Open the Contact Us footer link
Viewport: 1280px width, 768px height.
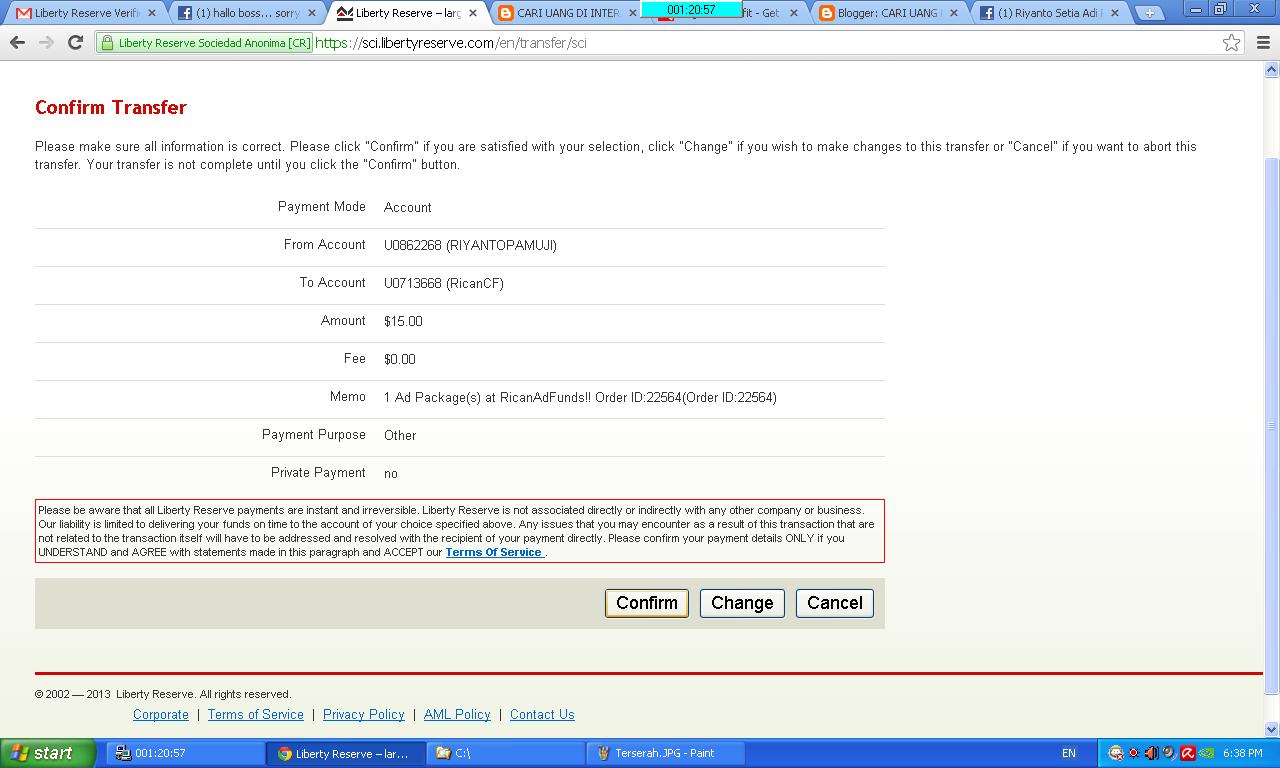[x=542, y=714]
